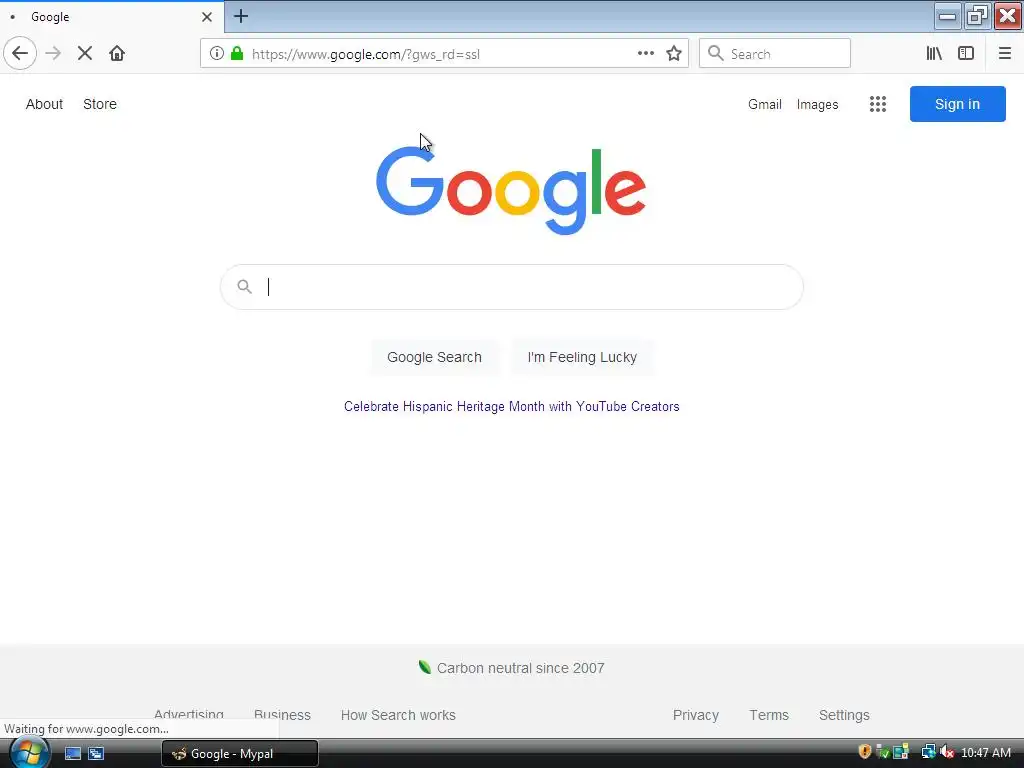Click the blue Sign in button

[x=957, y=104]
